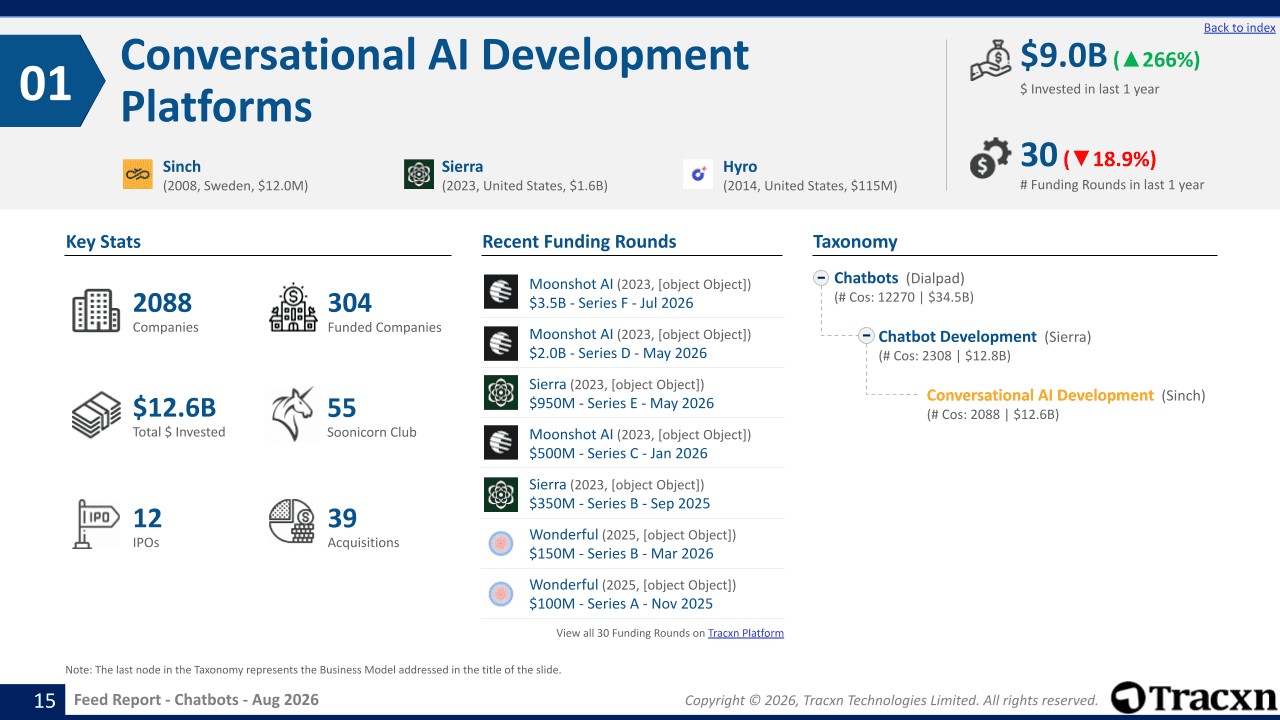The height and width of the screenshot is (720, 1280).
Task: Open Wonderful name in the Nov 2025 row
Action: point(564,584)
